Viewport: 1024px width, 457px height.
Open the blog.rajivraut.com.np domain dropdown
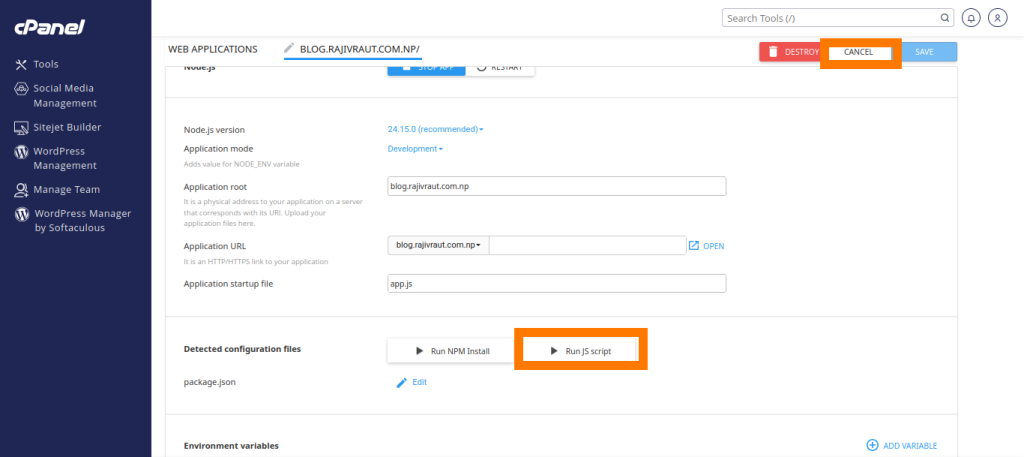click(x=438, y=245)
